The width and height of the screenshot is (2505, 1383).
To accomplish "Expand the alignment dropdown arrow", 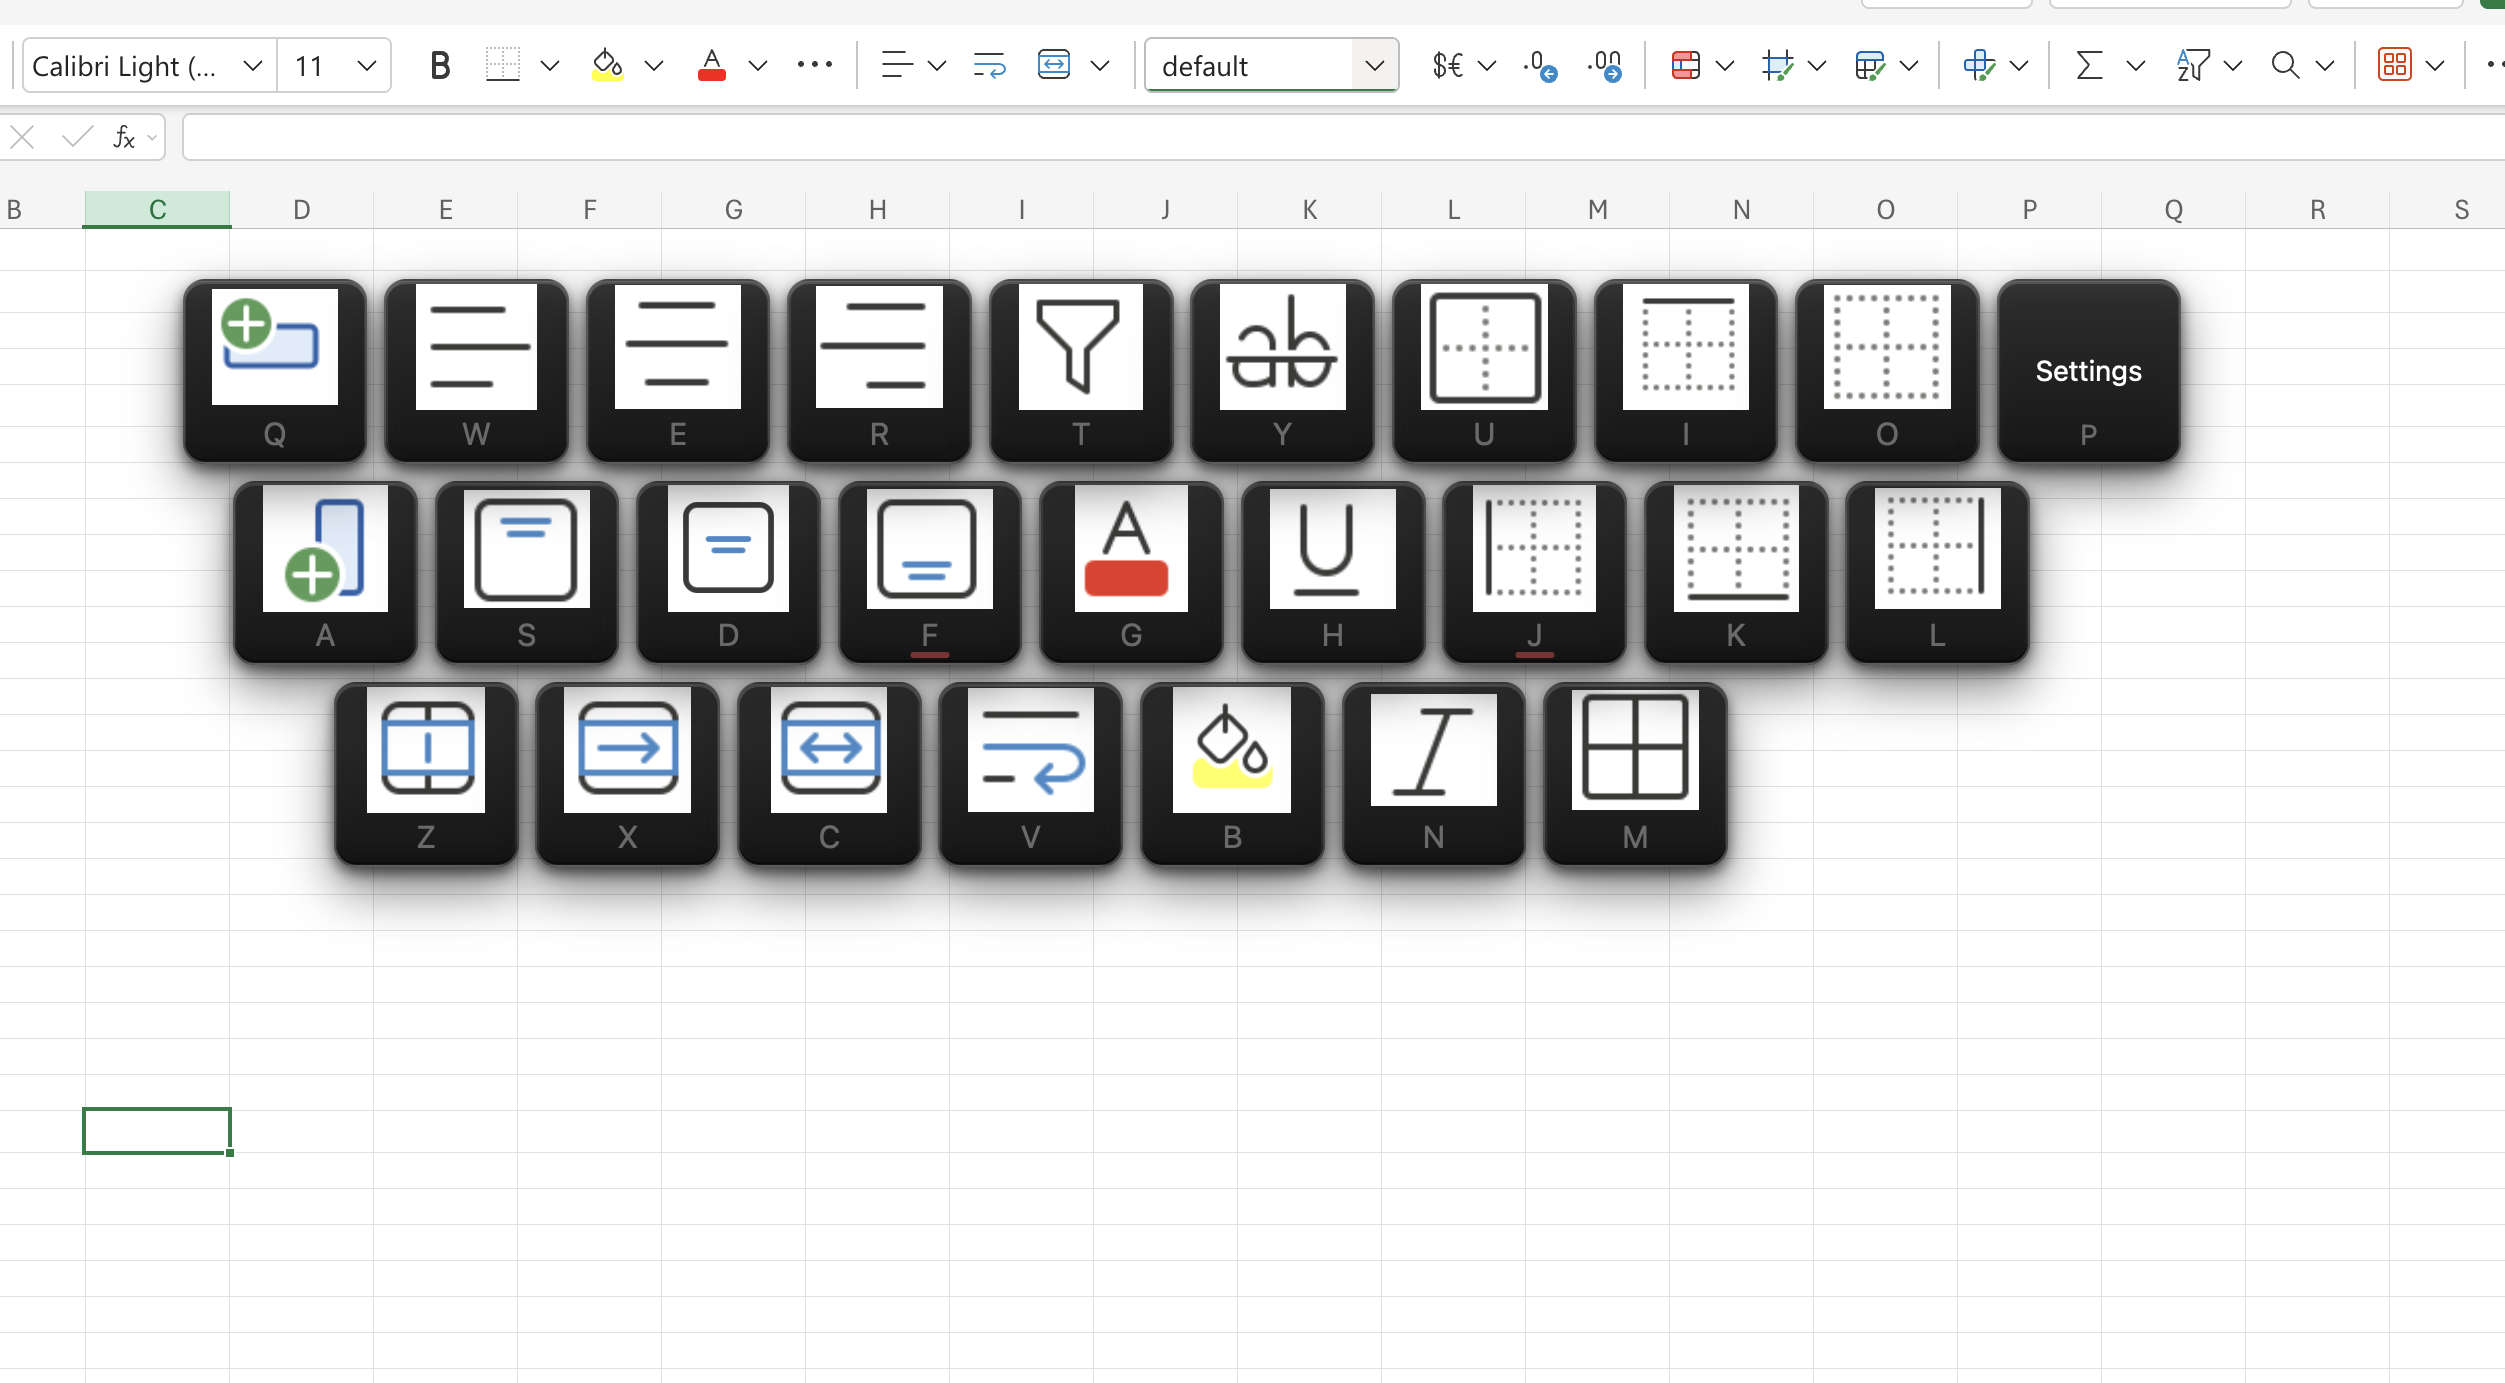I will [937, 65].
